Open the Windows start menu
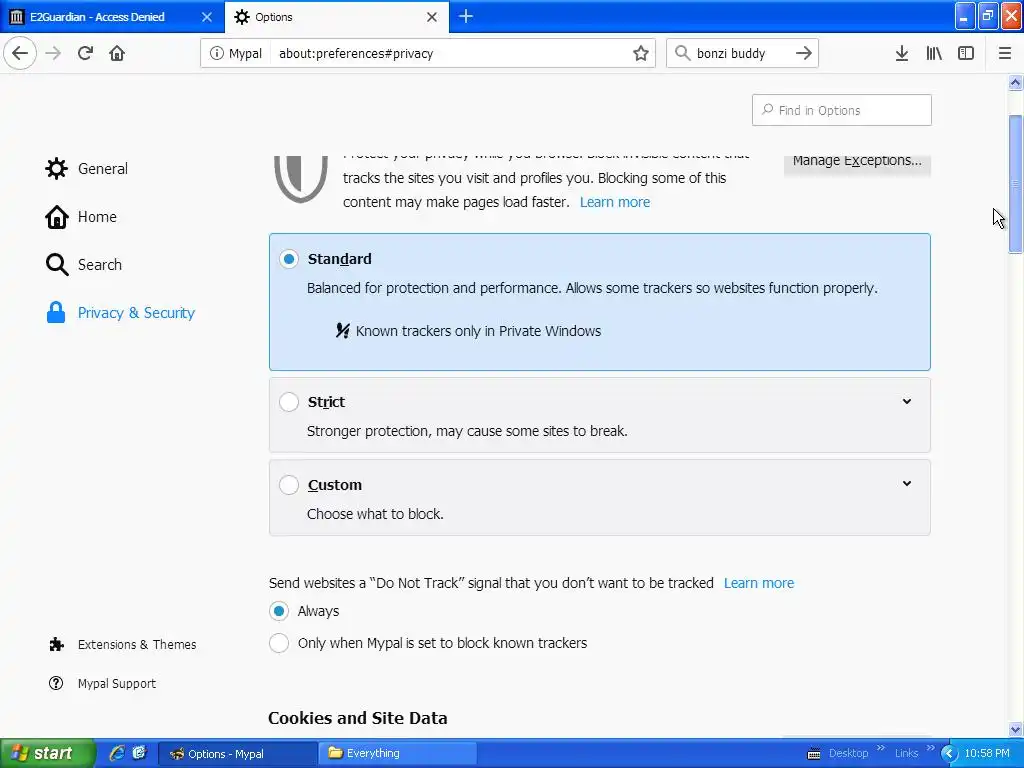 47,753
